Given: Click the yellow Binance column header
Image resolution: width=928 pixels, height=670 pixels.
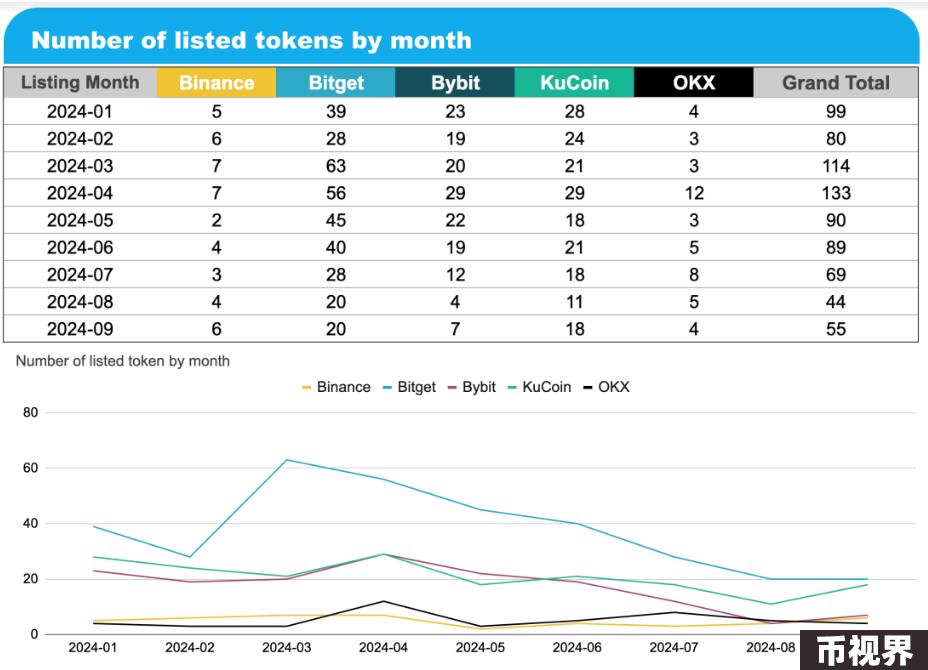Looking at the screenshot, I should pos(217,82).
